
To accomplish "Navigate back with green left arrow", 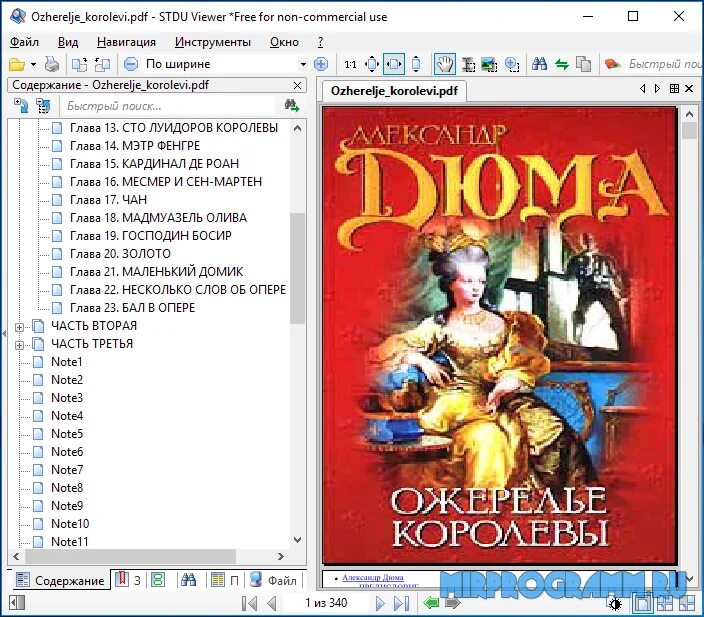I will click(x=431, y=603).
